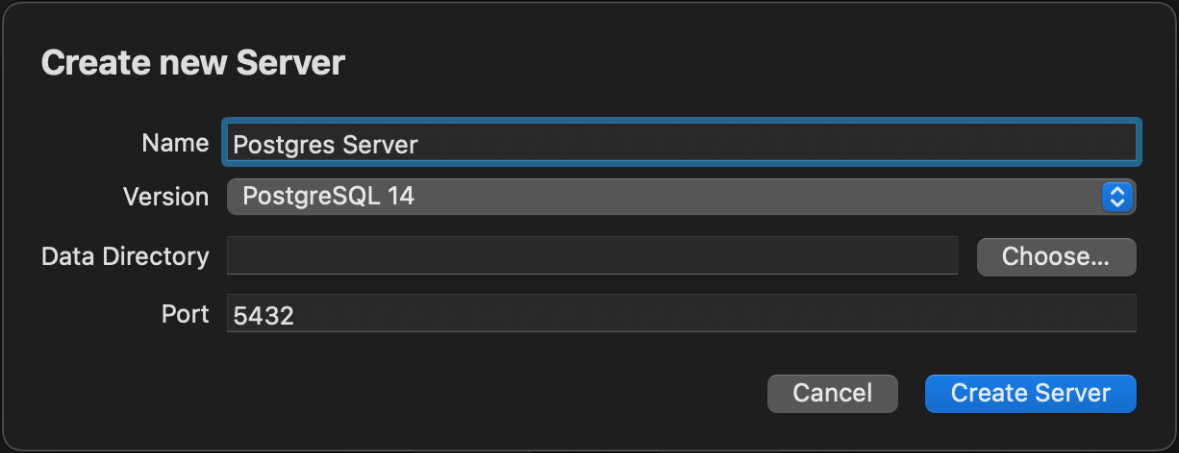This screenshot has width=1179, height=453.
Task: Click the 'Create new Server' dialog title
Action: pos(193,63)
